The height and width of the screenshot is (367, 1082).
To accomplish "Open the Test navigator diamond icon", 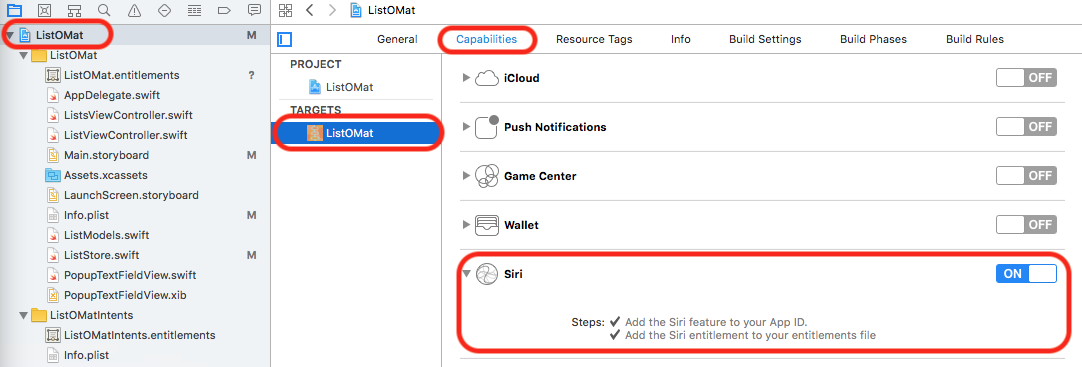I will tap(164, 10).
